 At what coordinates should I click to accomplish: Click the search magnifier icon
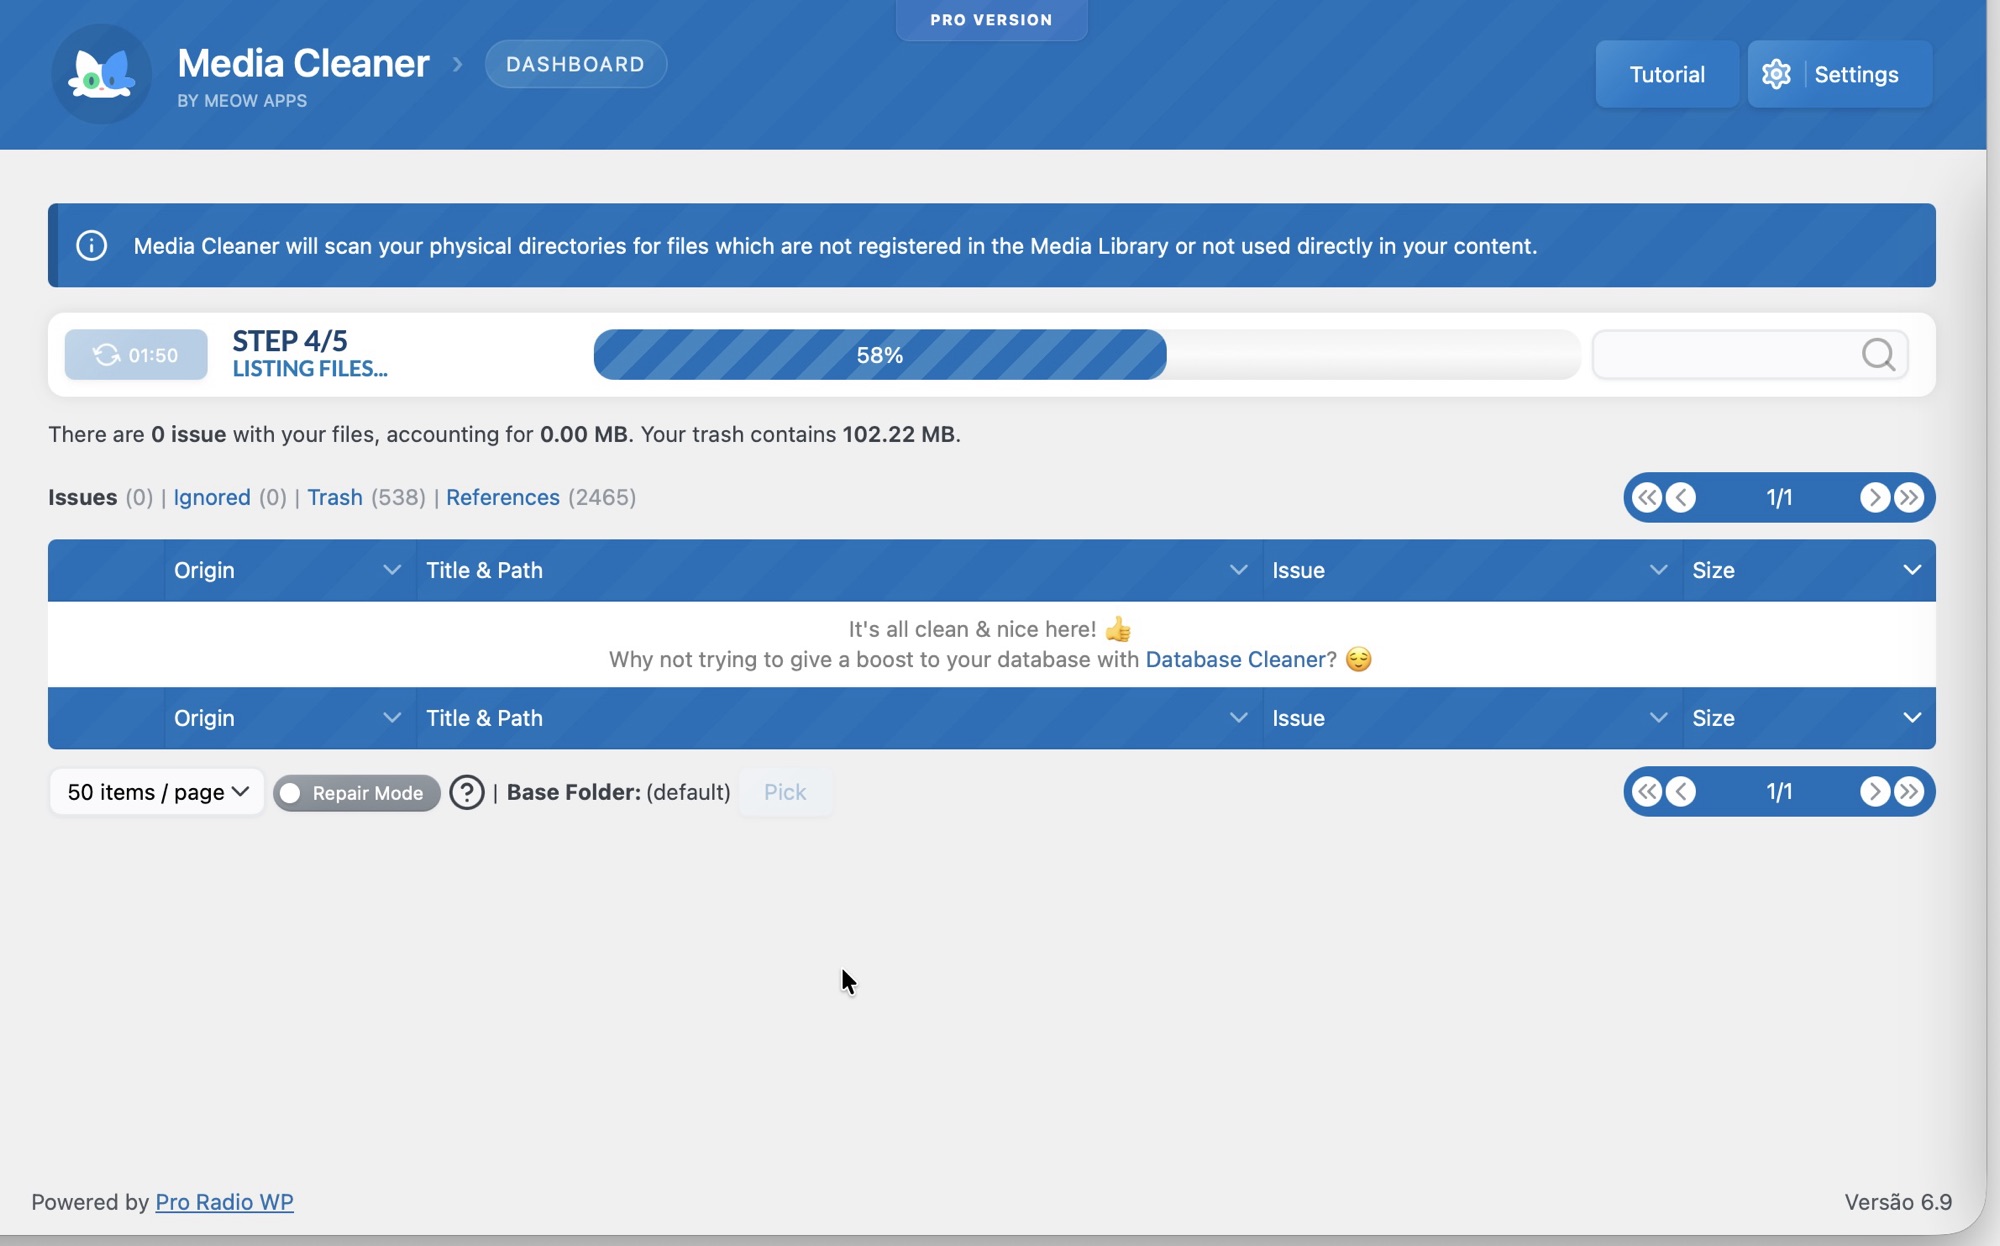[1878, 354]
